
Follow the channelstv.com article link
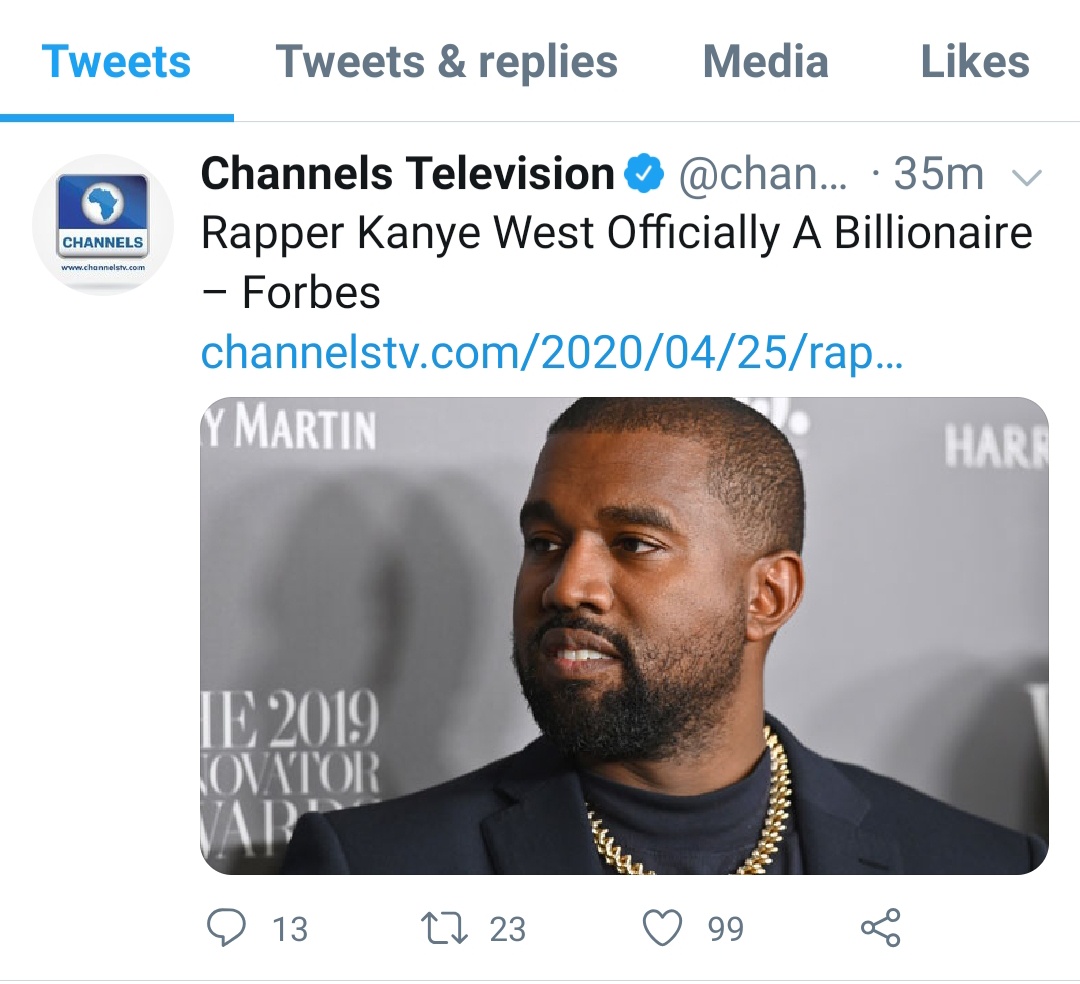click(x=552, y=354)
